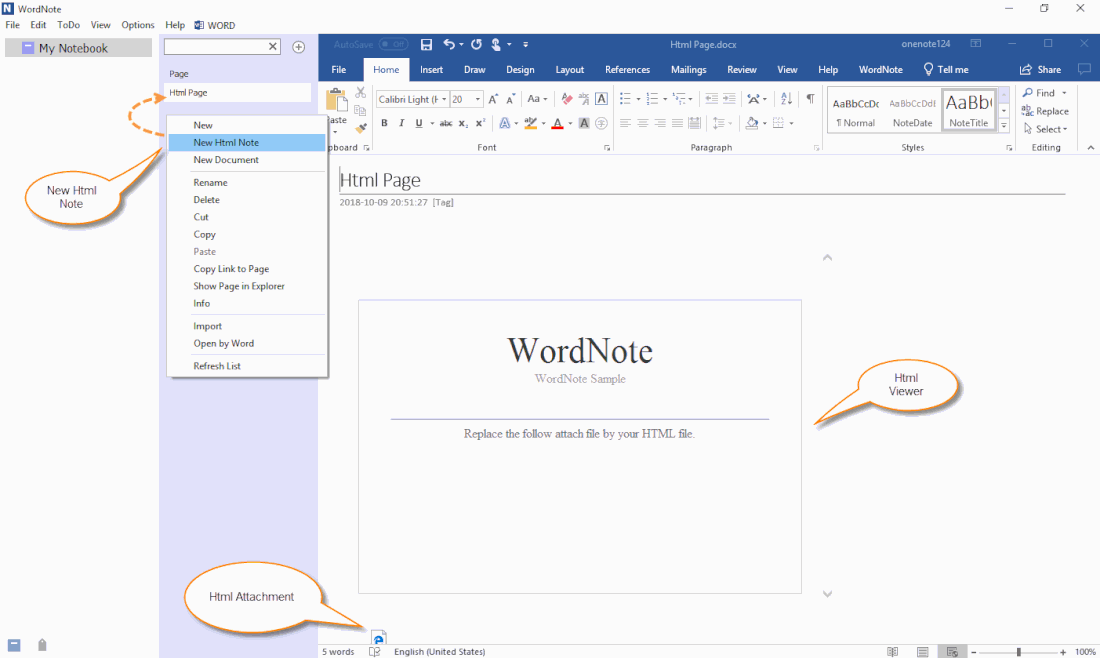The image size is (1100, 658).
Task: Zoom in with the plus button
Action: point(1063,652)
